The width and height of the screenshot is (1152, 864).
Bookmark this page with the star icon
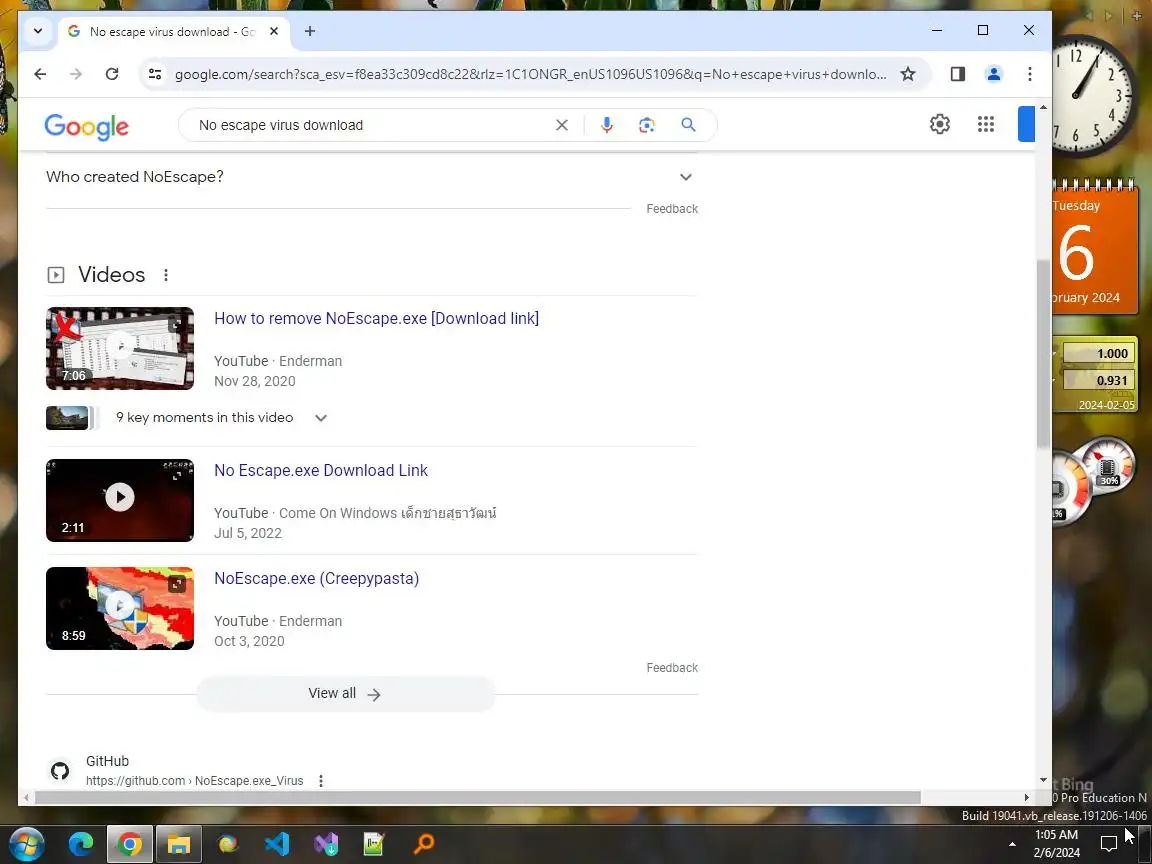[x=908, y=73]
